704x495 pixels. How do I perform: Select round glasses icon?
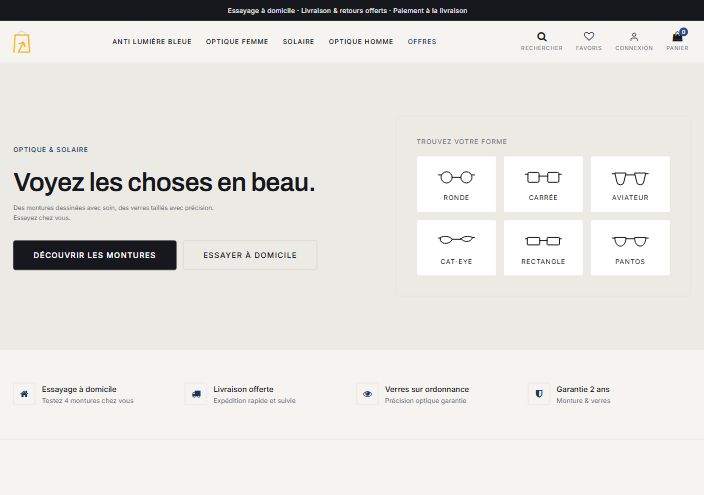pos(456,177)
